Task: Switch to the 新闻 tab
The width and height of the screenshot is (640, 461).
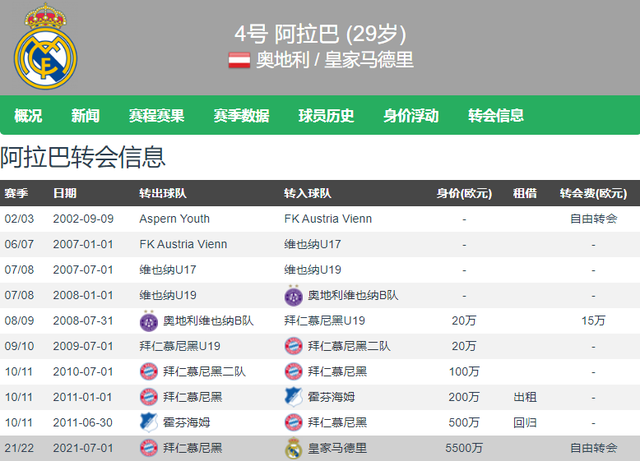Action: coord(85,116)
